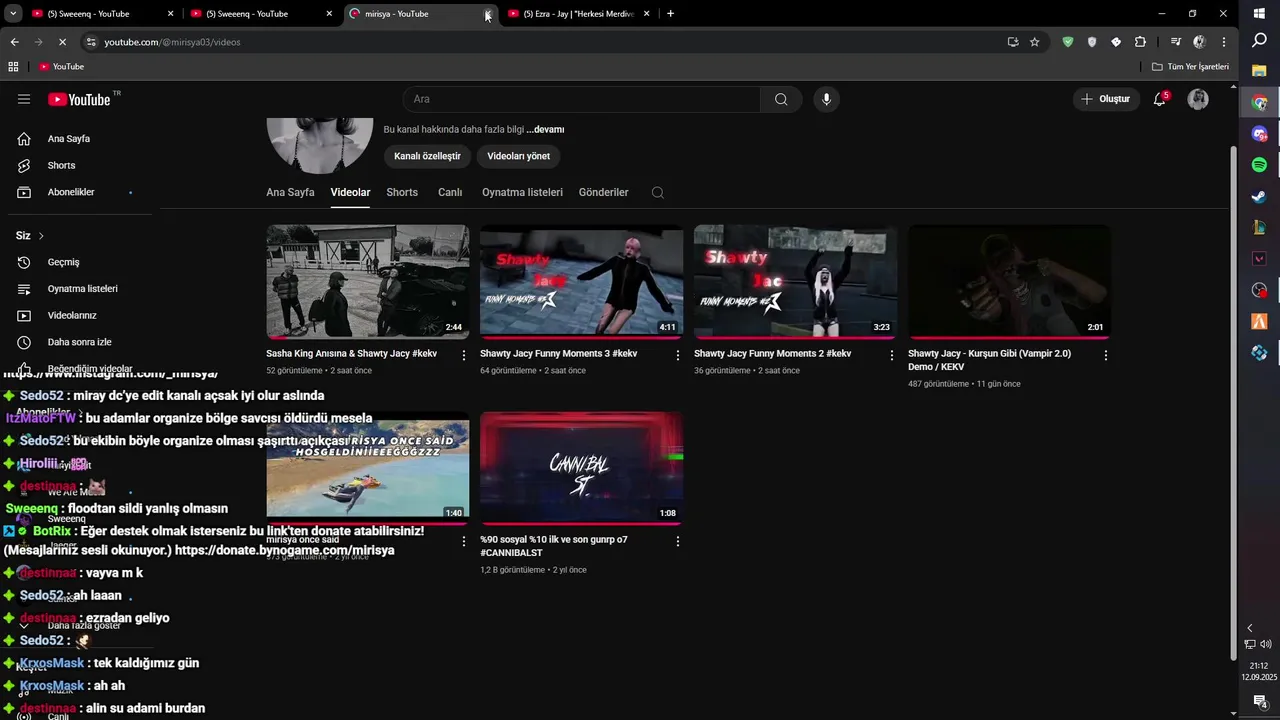
Task: Open Oynatma listeleri in sidebar
Action: (80, 289)
